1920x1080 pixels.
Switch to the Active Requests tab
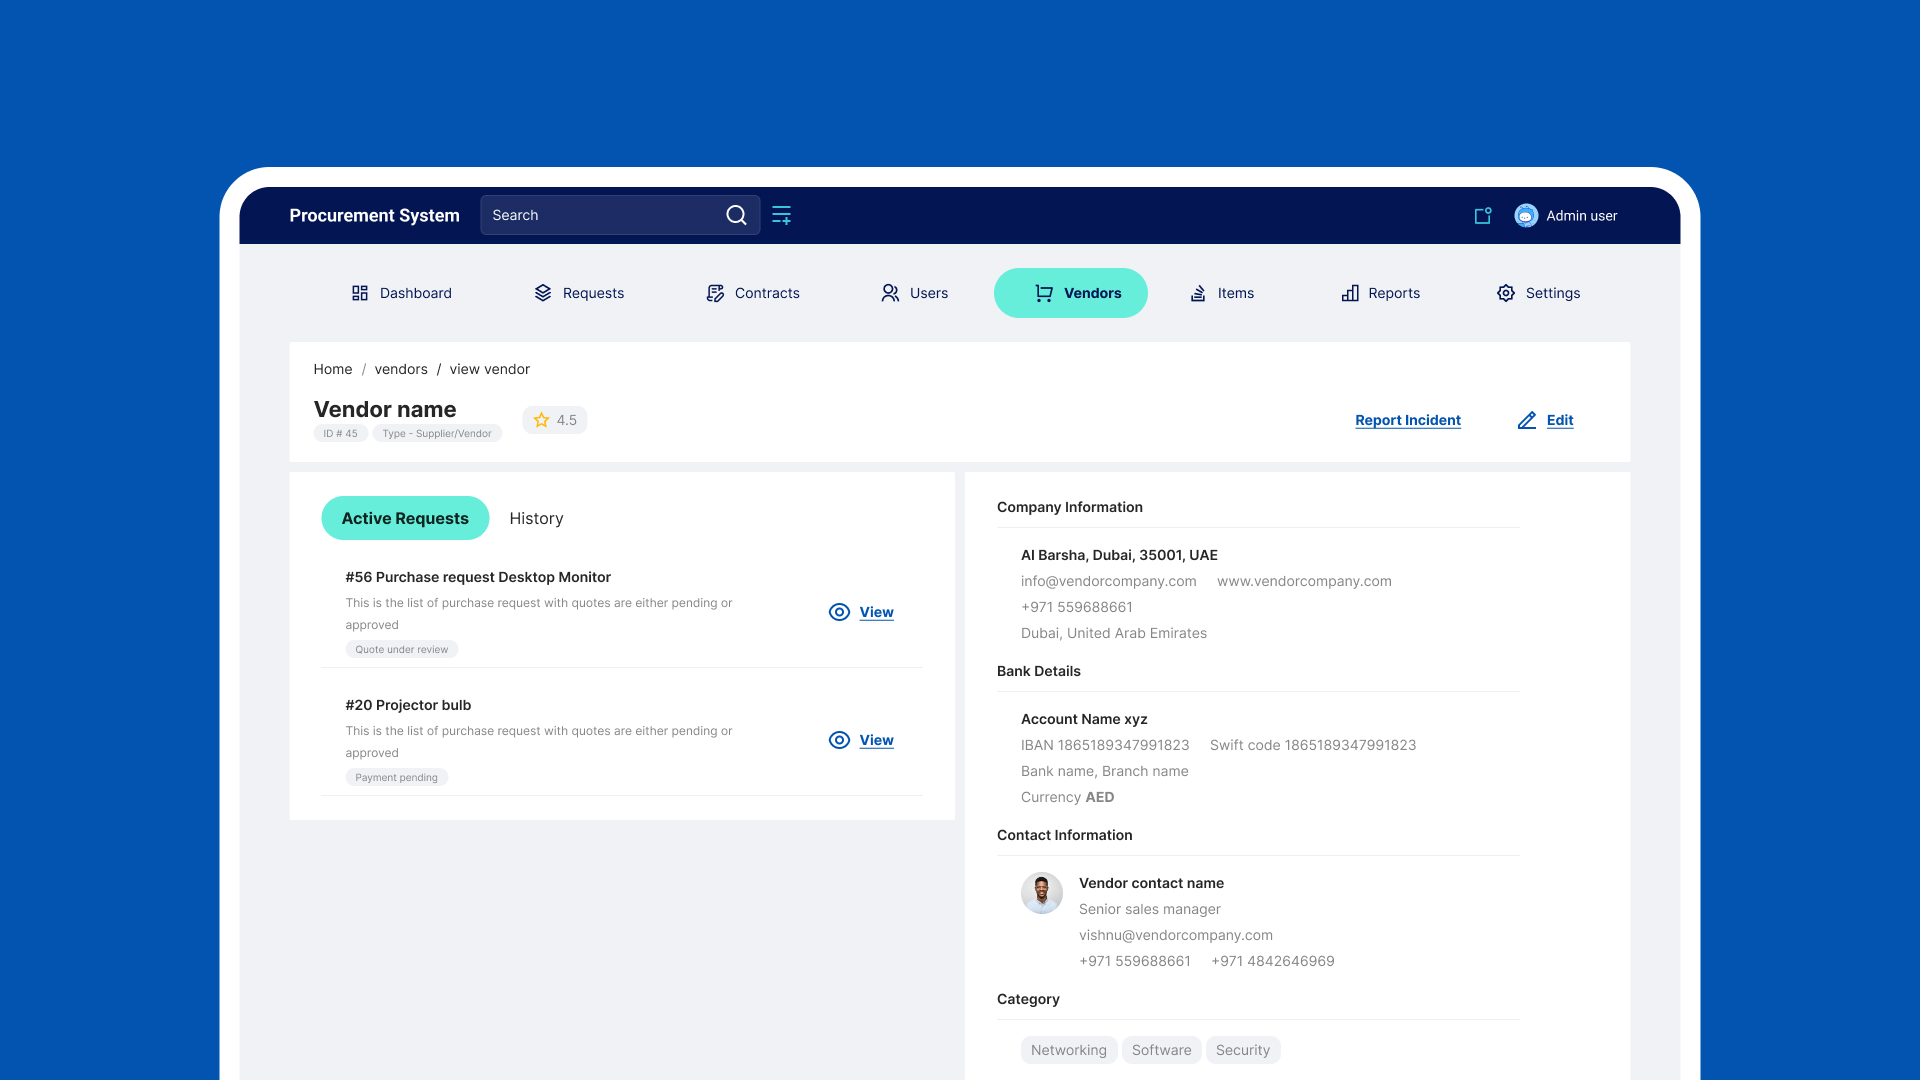point(405,518)
